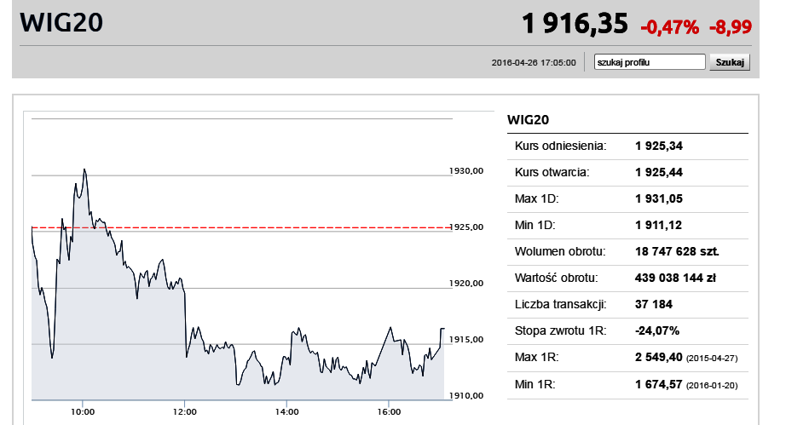
Task: Click the value 37 184
Action: tap(654, 304)
